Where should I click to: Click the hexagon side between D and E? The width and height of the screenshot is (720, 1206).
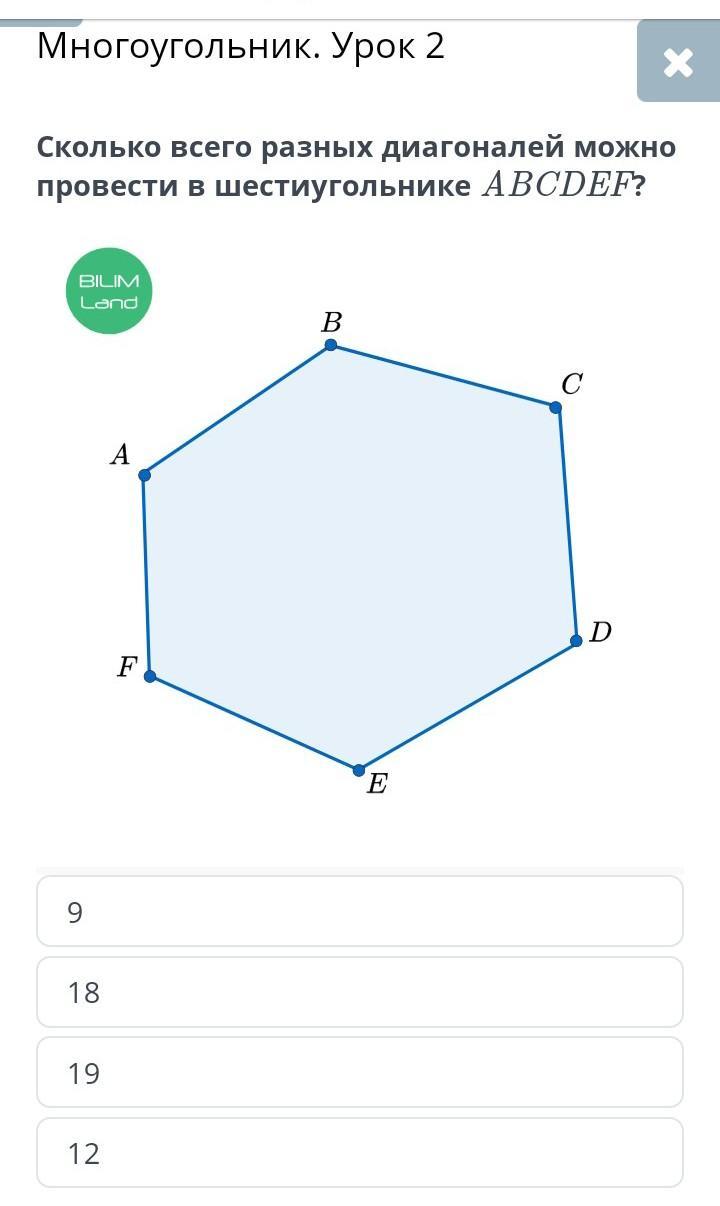point(468,705)
